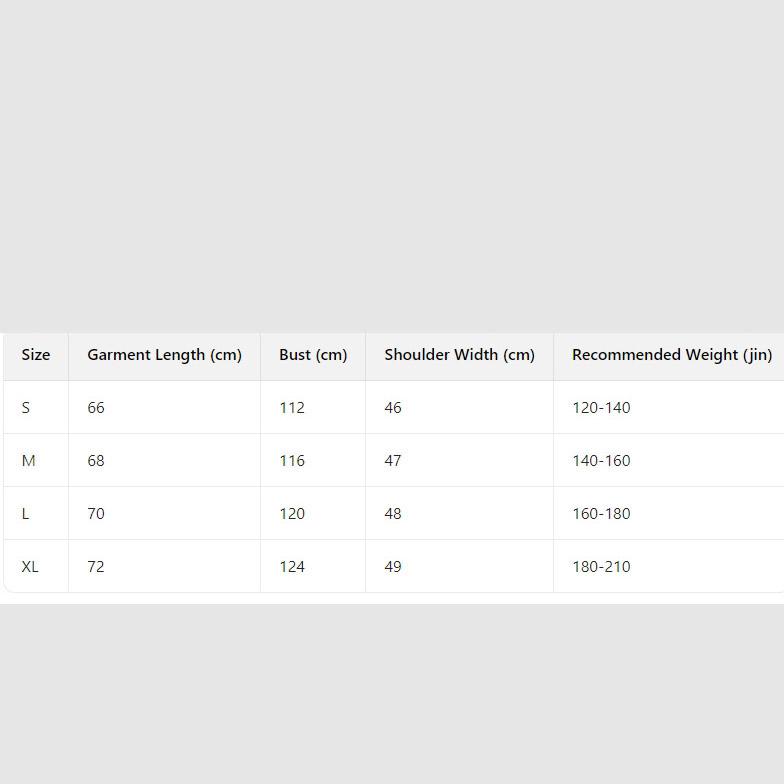Viewport: 784px width, 784px height.
Task: Select the bust value 116
Action: pyautogui.click(x=292, y=461)
